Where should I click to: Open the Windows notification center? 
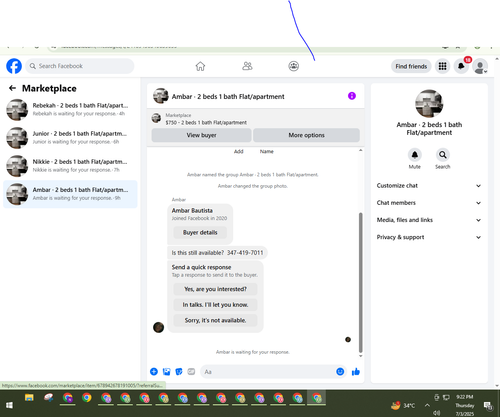tap(488, 405)
